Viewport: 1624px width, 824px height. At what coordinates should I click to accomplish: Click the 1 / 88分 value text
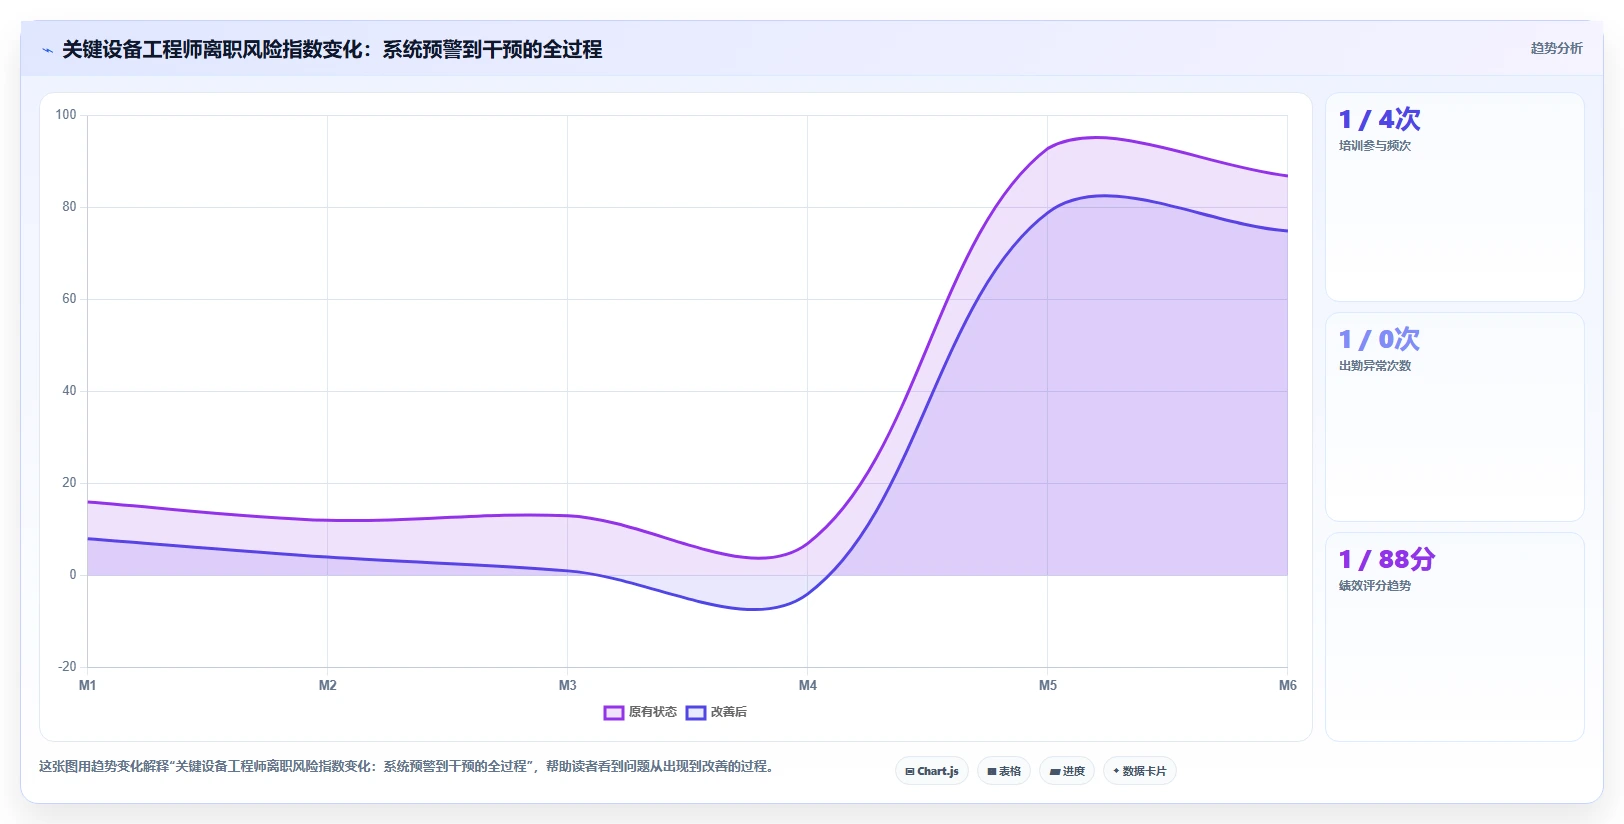1387,559
